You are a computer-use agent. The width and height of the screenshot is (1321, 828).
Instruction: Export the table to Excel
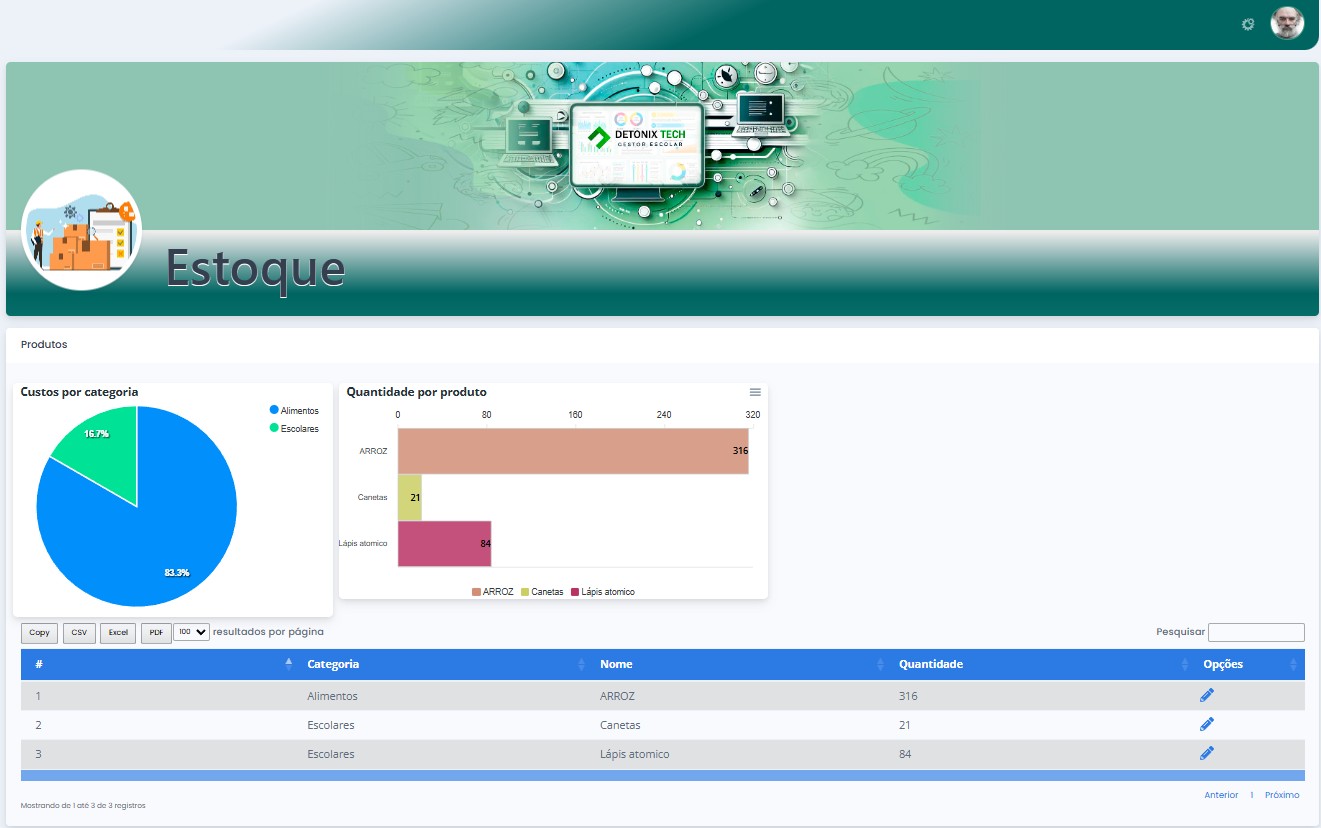point(119,633)
